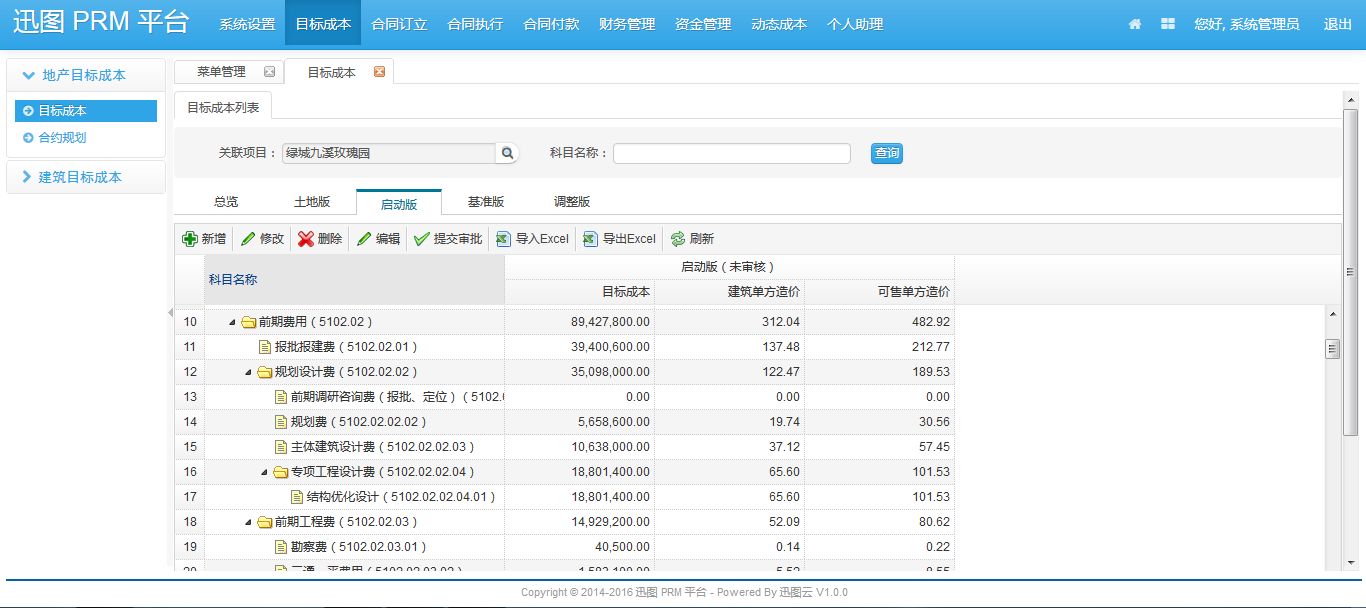The image size is (1366, 608).
Task: Open the 动态成本 menu
Action: [779, 24]
